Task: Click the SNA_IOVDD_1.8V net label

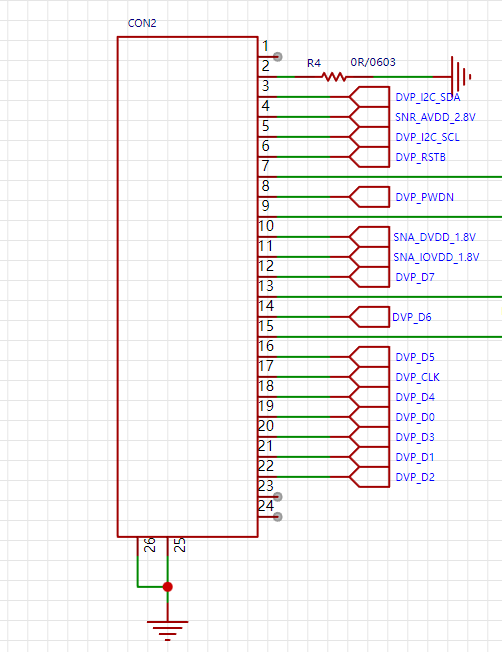Action: [436, 257]
